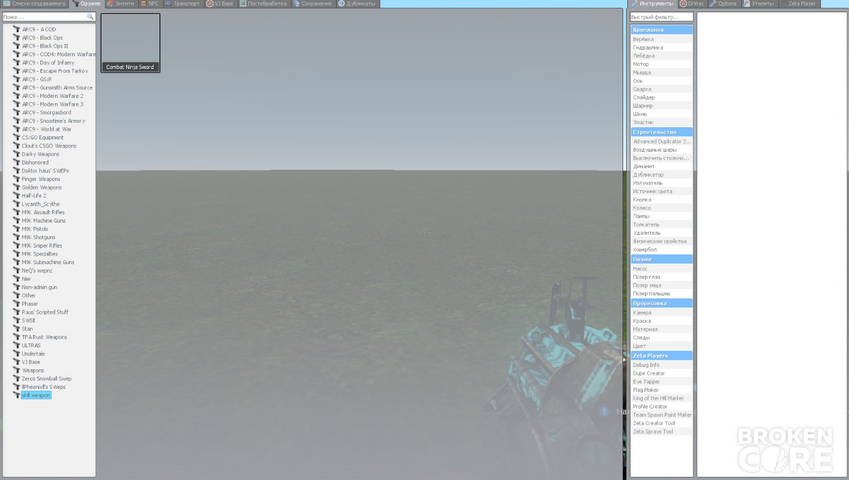
Task: Open the Постобработка tab
Action: [x=263, y=4]
